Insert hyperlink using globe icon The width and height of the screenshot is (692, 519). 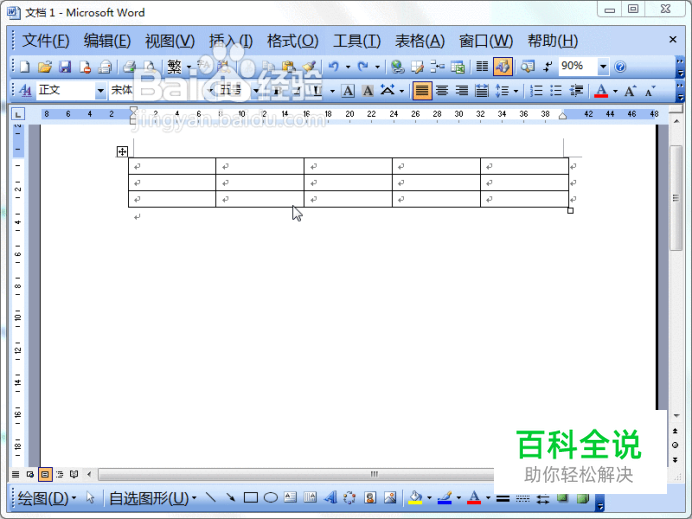tap(398, 67)
